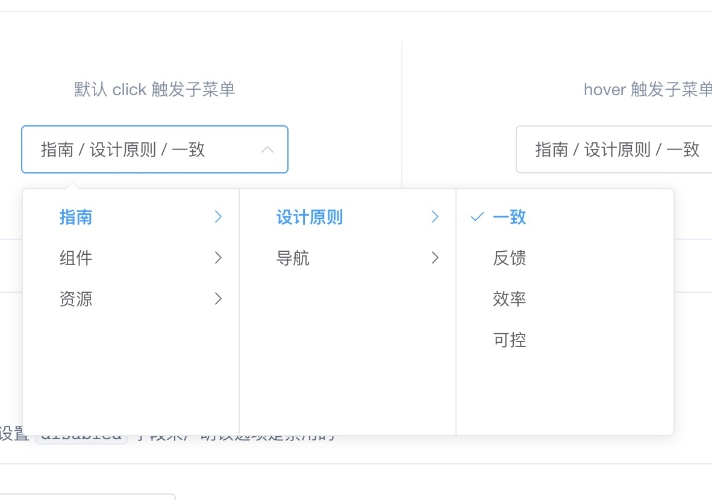Click the 默认 click 触发子菜单 label
The image size is (712, 500).
coord(154,90)
